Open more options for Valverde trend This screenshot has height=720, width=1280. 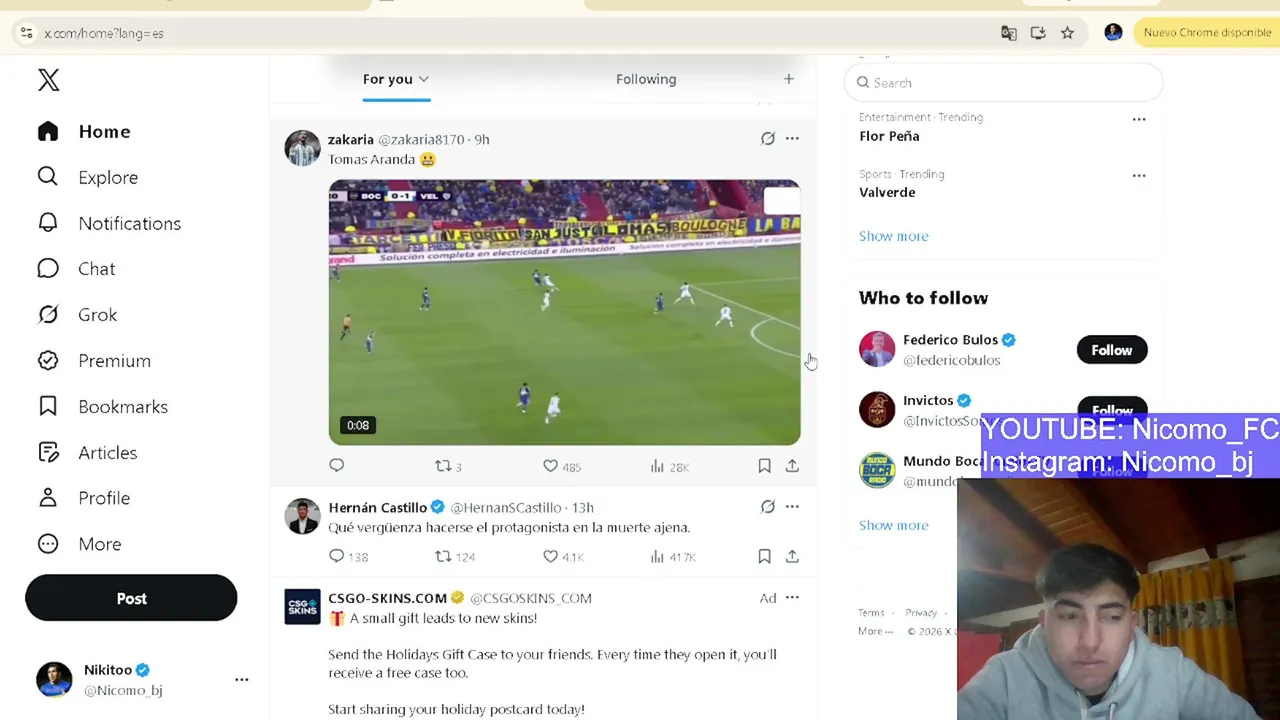click(1139, 175)
